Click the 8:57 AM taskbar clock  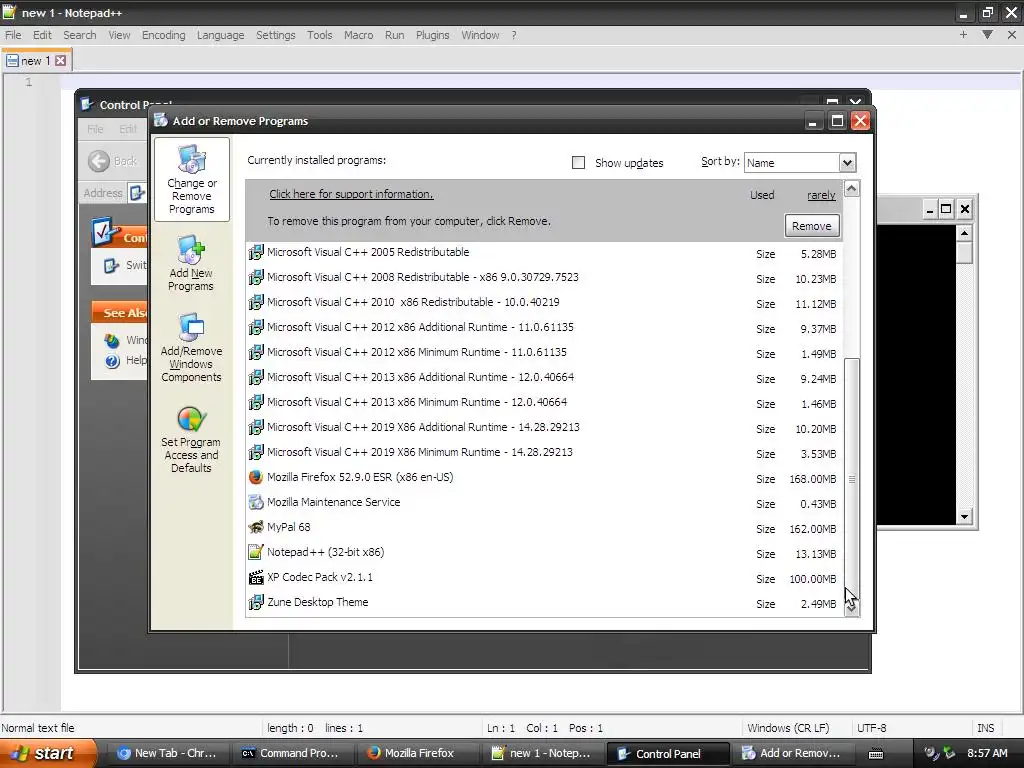point(987,753)
